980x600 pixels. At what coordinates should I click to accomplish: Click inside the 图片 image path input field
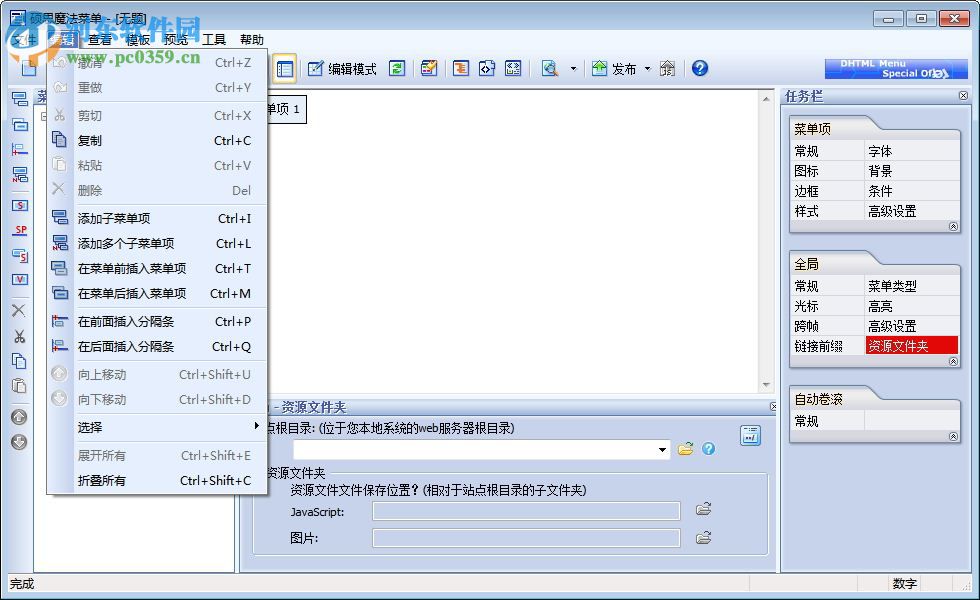[525, 538]
